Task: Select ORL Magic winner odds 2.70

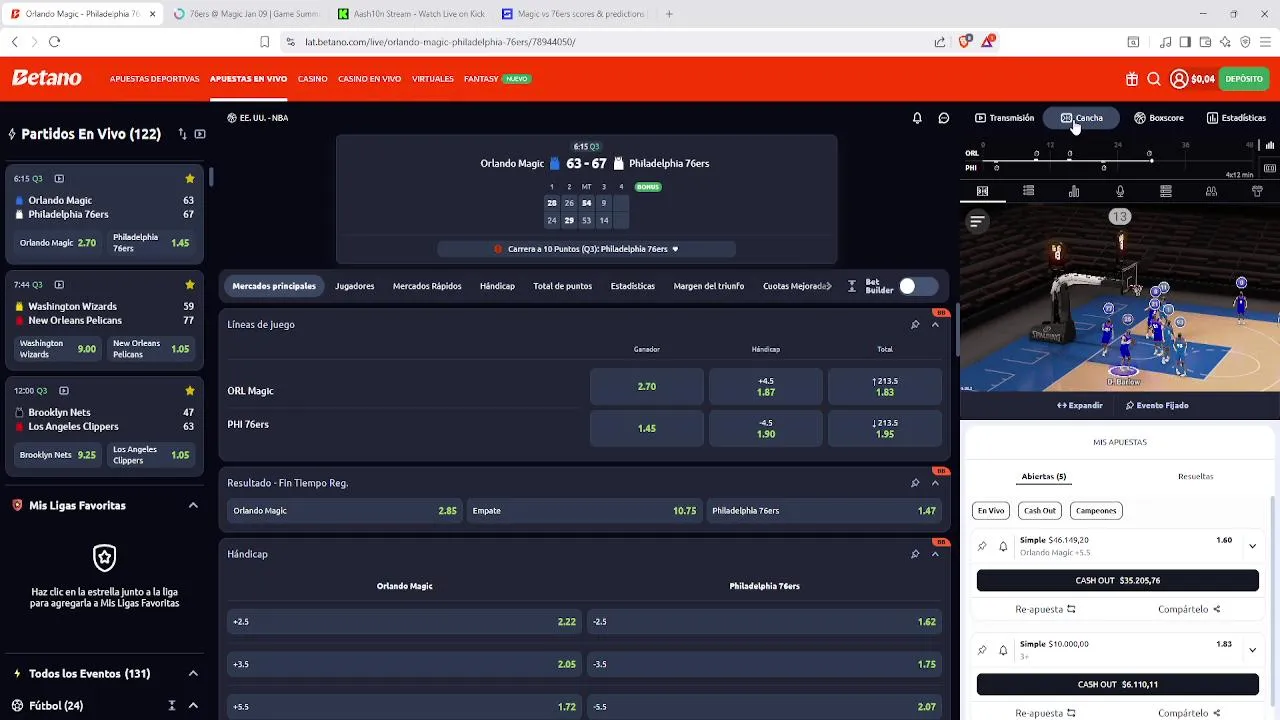Action: point(647,387)
